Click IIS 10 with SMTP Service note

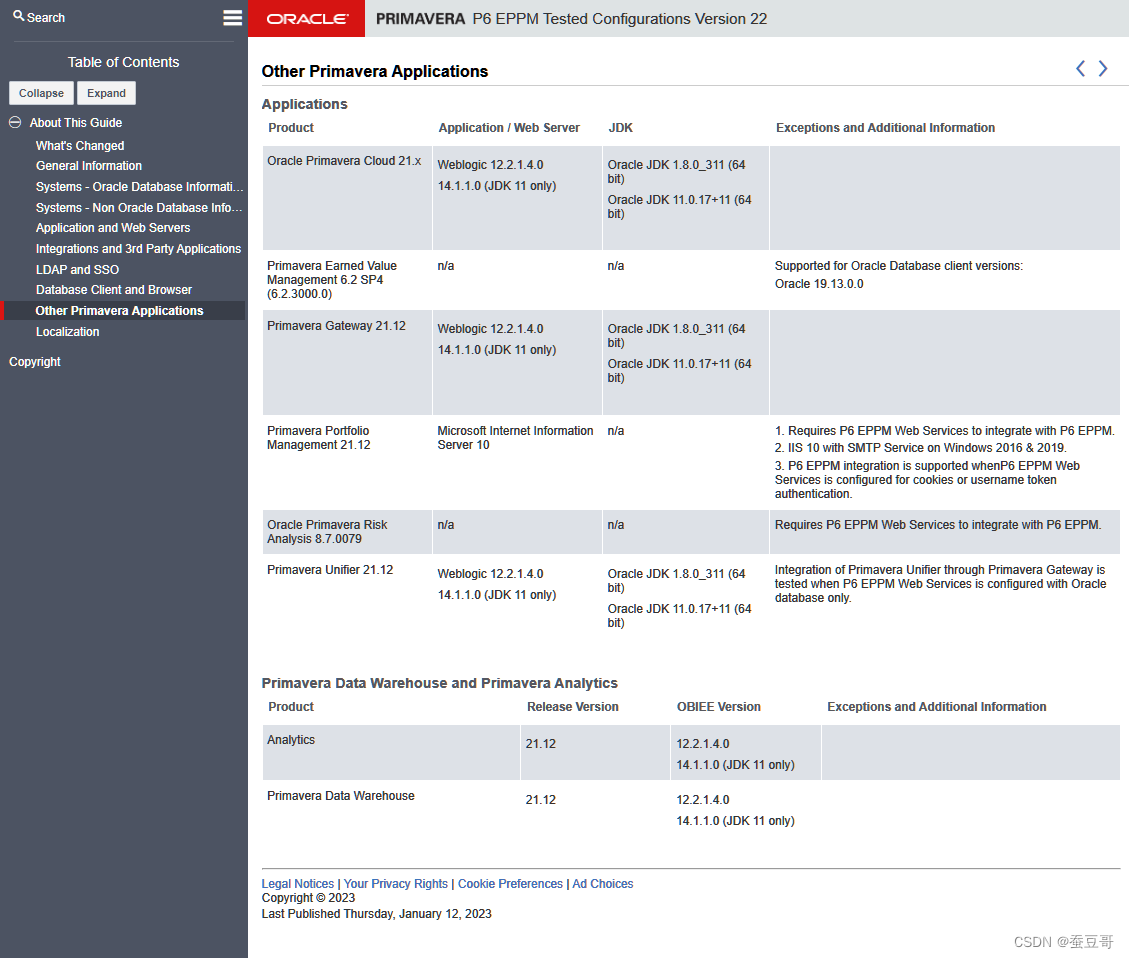(x=920, y=448)
